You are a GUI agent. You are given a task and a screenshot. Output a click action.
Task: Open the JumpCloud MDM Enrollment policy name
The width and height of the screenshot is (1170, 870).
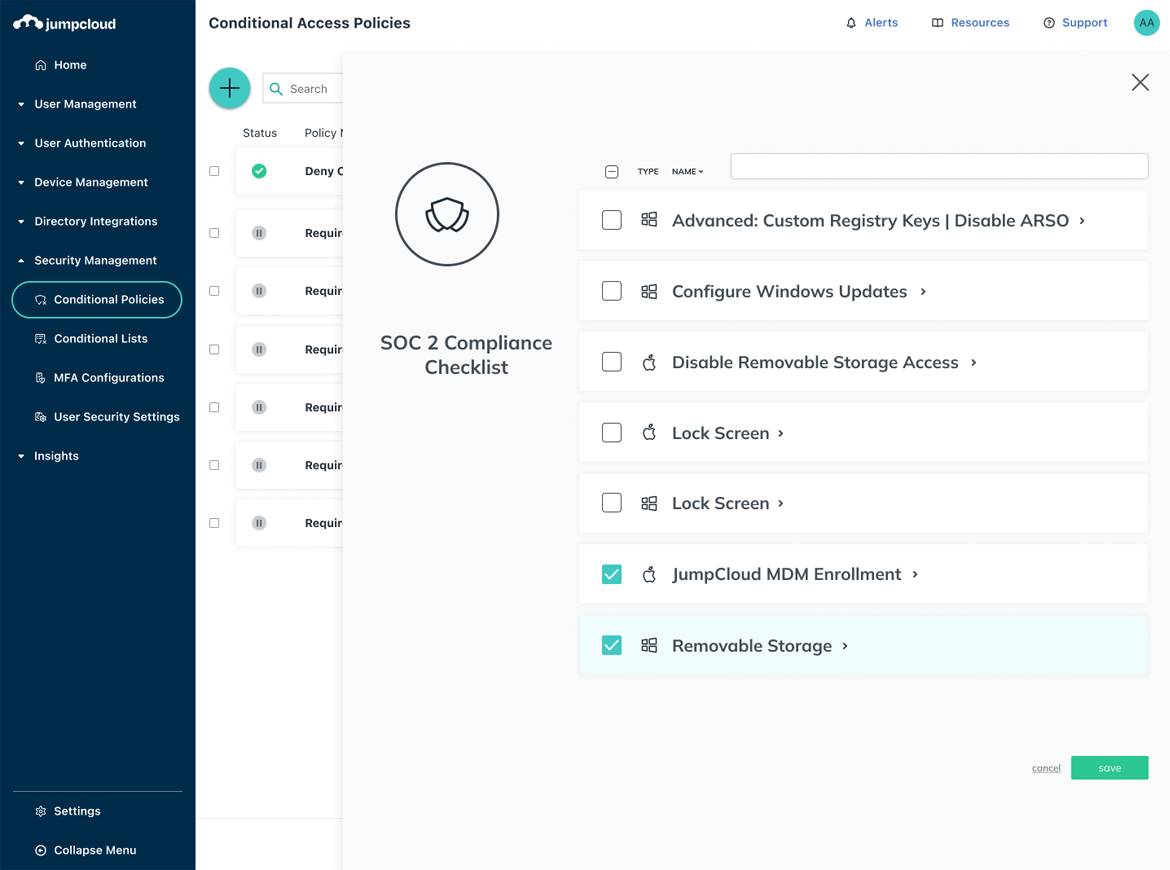click(x=786, y=575)
